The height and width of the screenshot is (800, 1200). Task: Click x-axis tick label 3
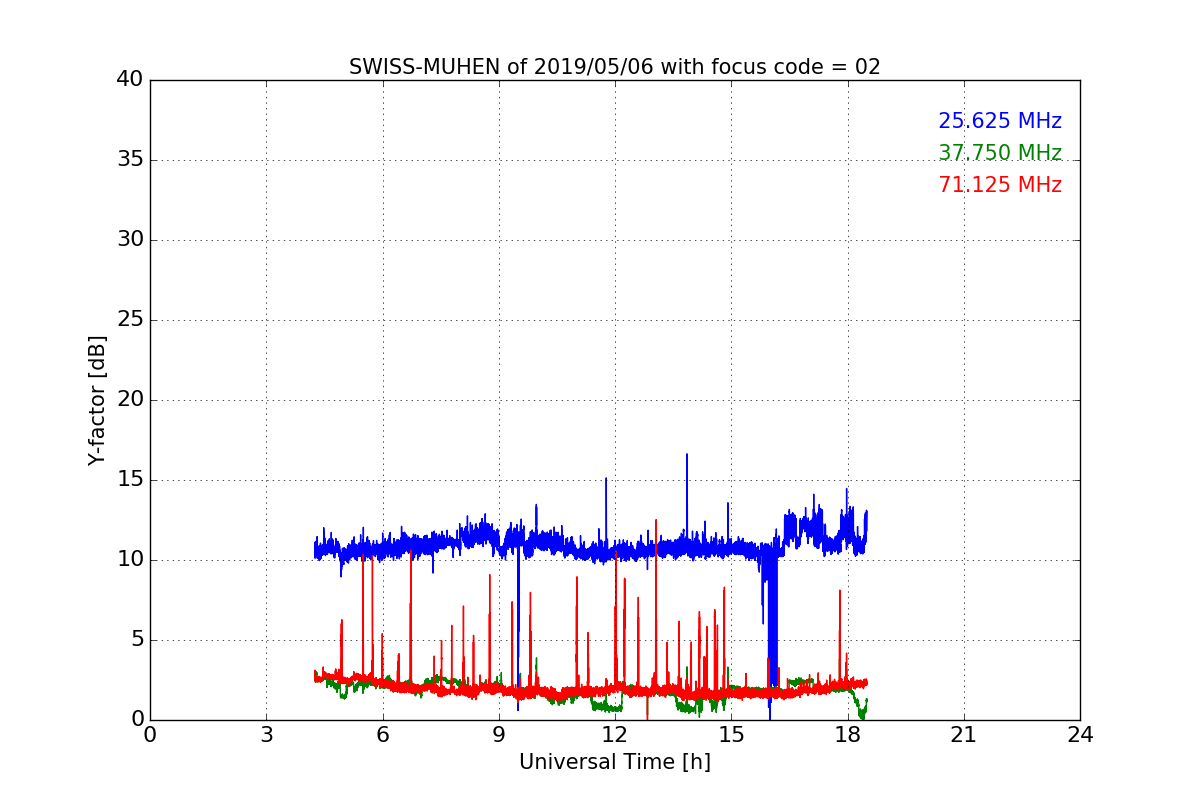[266, 735]
